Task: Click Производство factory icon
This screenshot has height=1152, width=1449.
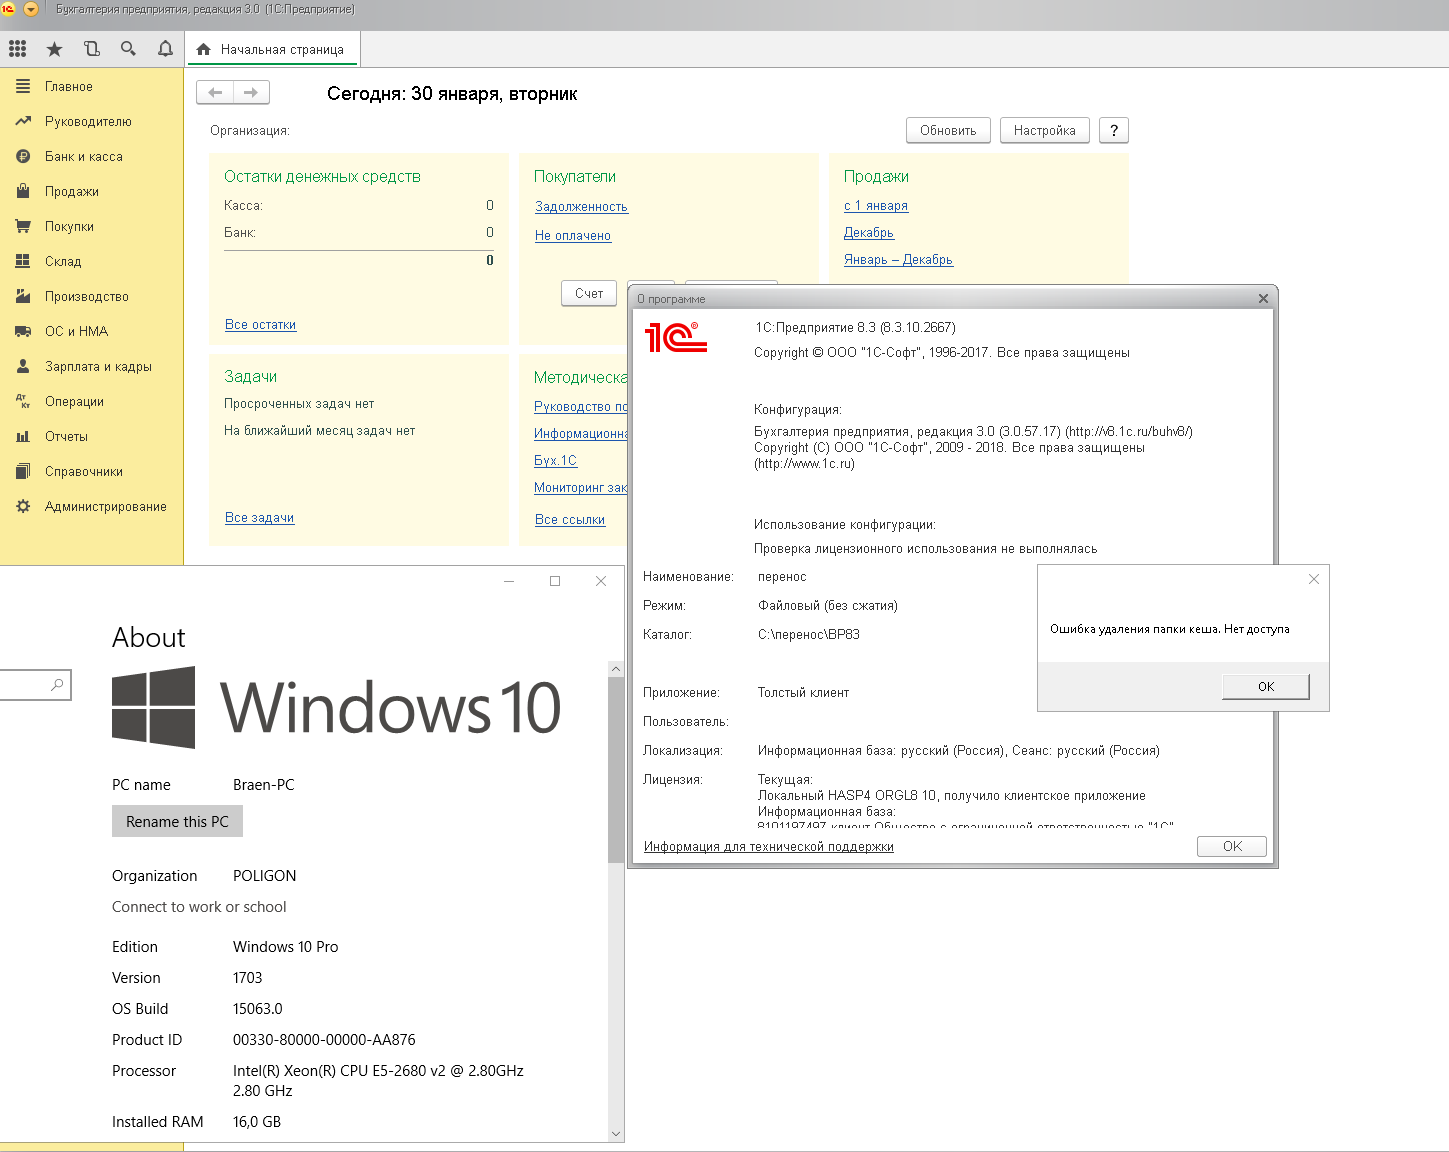Action: 23,296
